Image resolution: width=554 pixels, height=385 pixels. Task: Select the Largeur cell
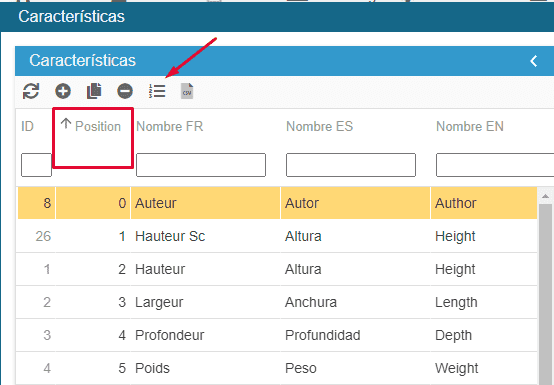tap(205, 302)
